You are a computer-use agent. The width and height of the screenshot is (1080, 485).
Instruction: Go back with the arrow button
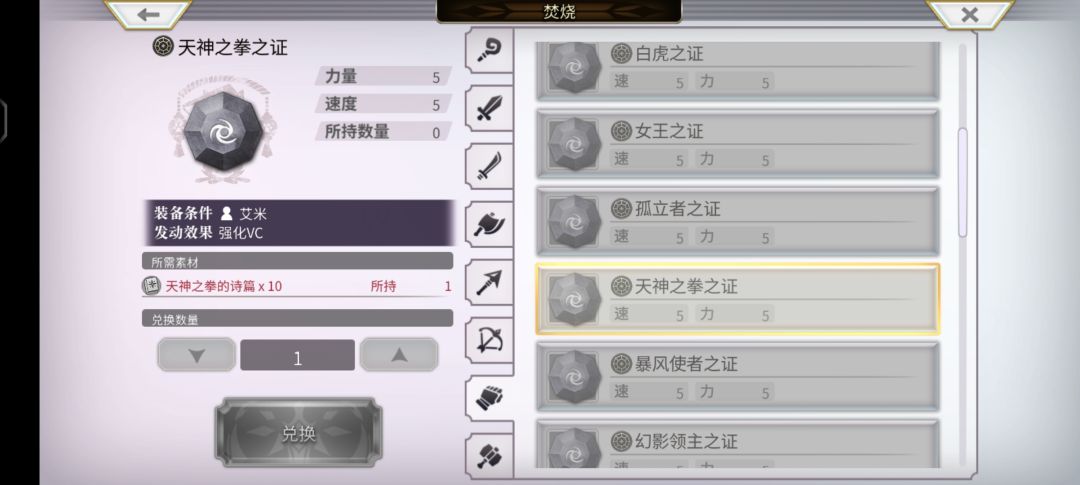(x=148, y=14)
